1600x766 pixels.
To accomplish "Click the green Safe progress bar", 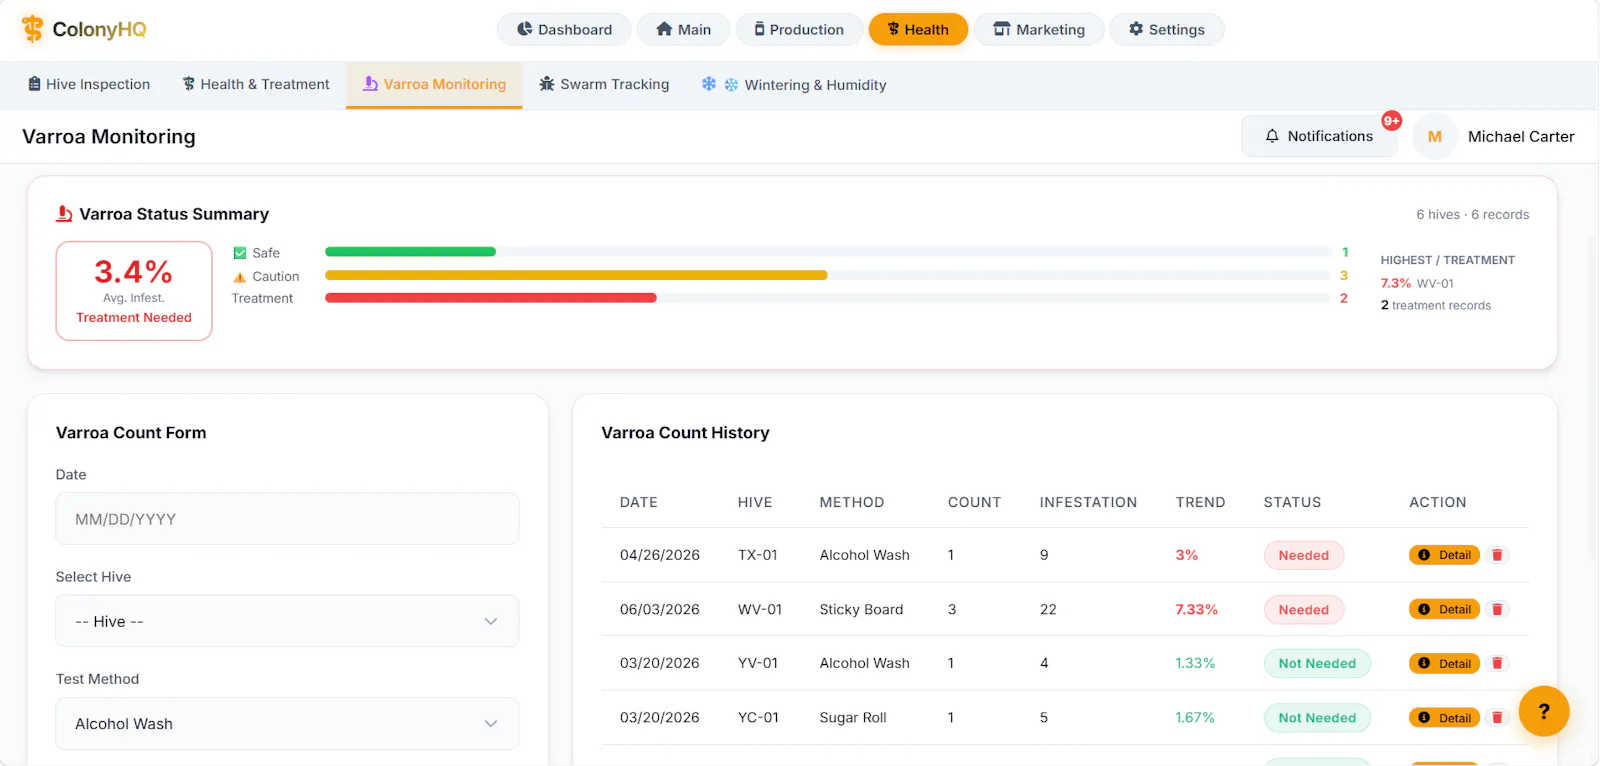I will click(410, 252).
